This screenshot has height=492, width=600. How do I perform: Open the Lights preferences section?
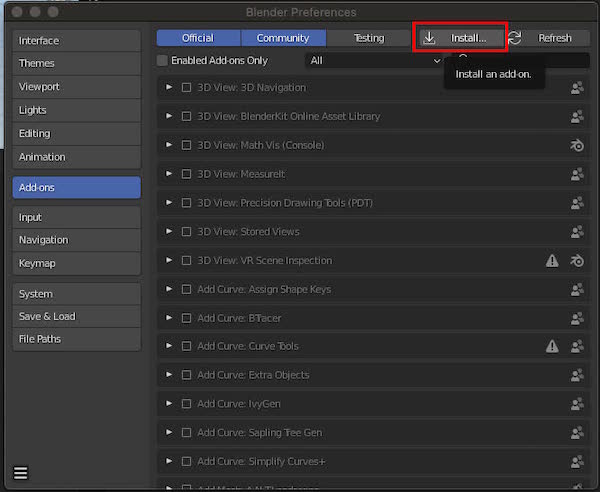point(77,111)
